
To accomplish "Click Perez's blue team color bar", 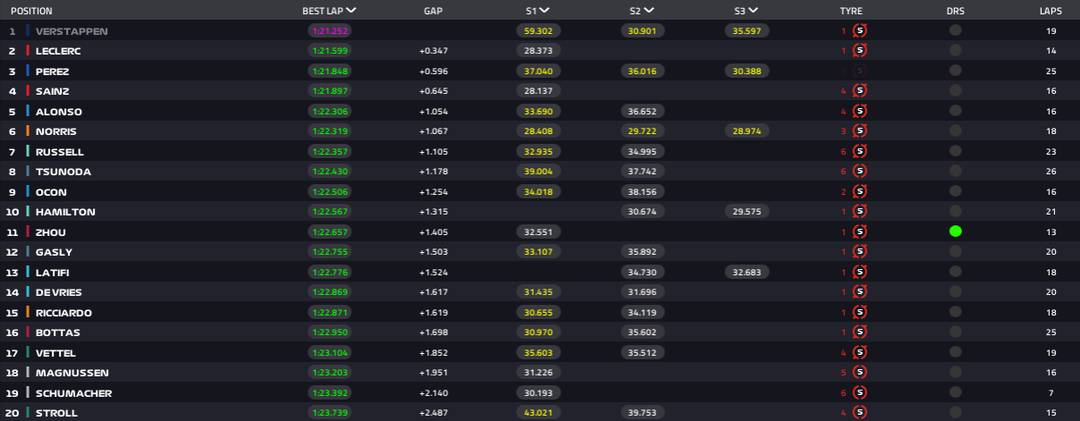I will [28, 71].
